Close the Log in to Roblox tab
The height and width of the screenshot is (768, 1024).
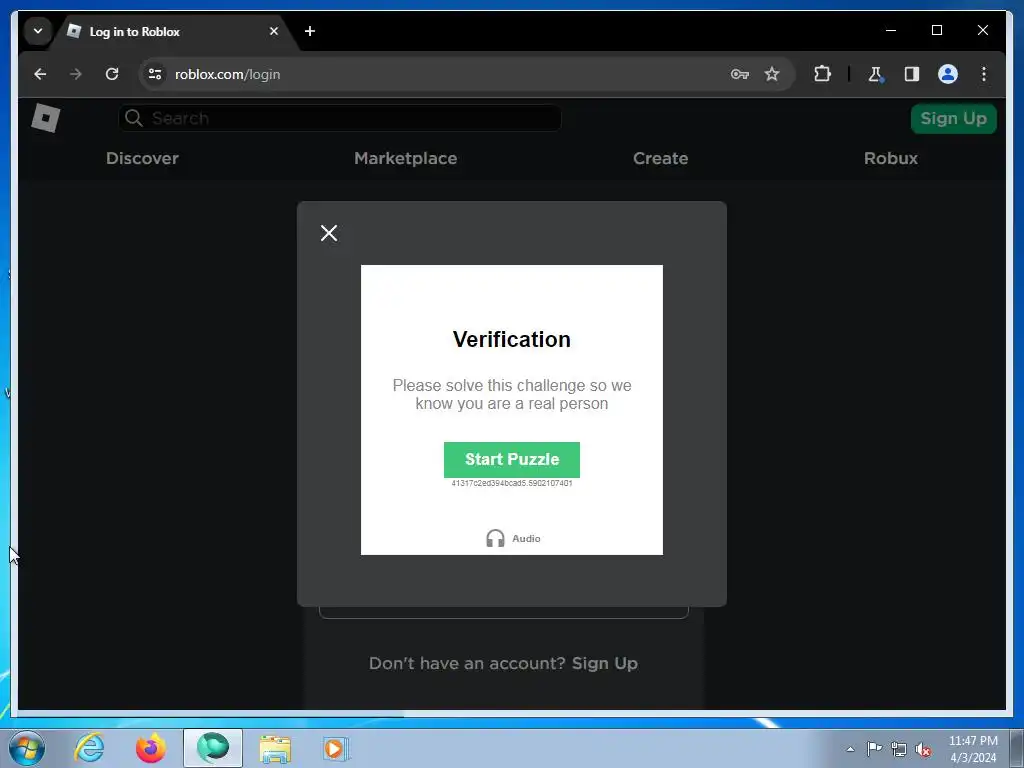tap(274, 31)
